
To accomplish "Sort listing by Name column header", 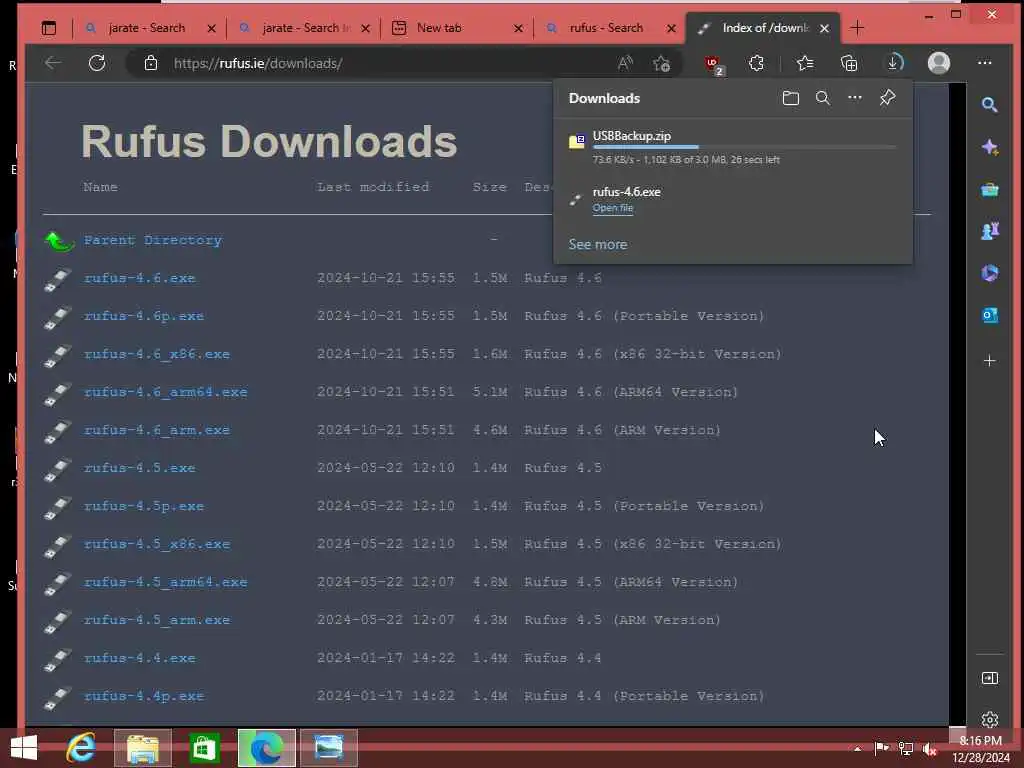I will point(101,187).
